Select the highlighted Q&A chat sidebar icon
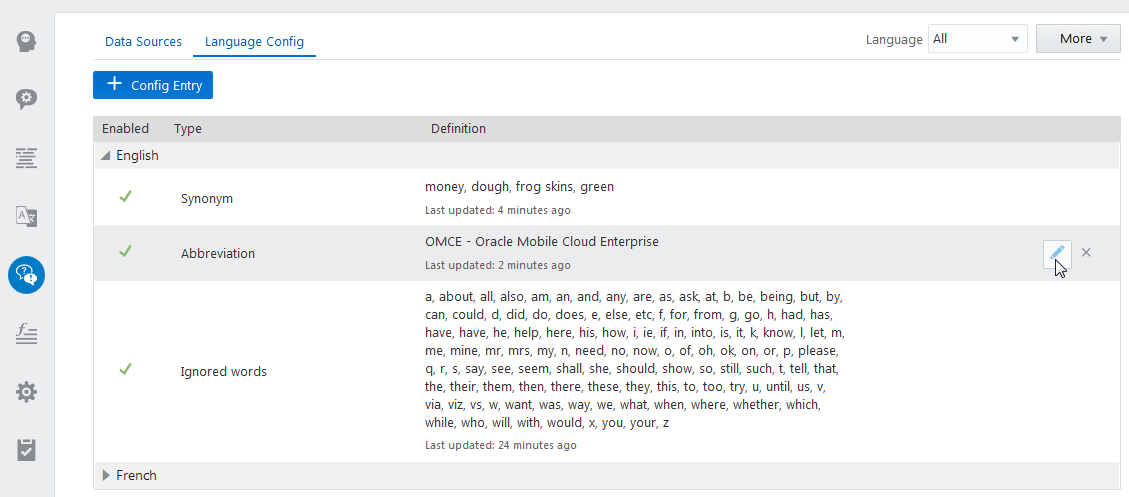This screenshot has width=1129, height=497. 26,274
